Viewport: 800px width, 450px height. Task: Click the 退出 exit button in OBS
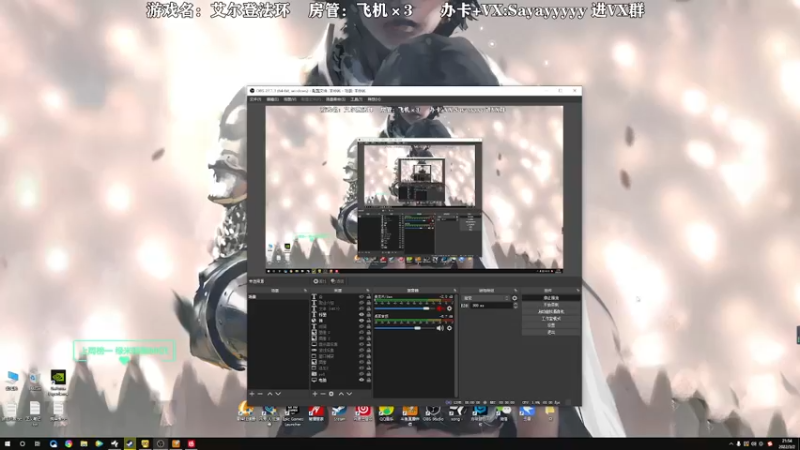pos(551,332)
